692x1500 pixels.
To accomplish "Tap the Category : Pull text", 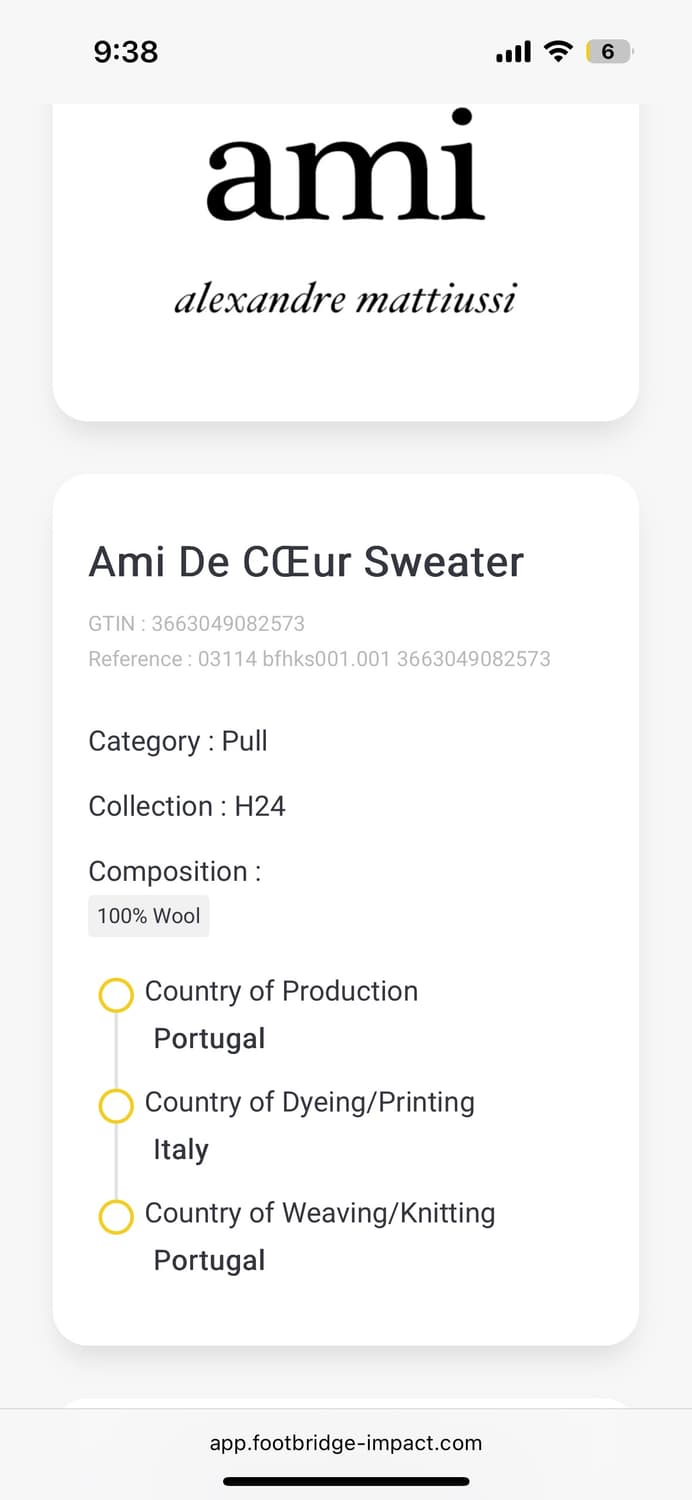I will click(x=178, y=741).
